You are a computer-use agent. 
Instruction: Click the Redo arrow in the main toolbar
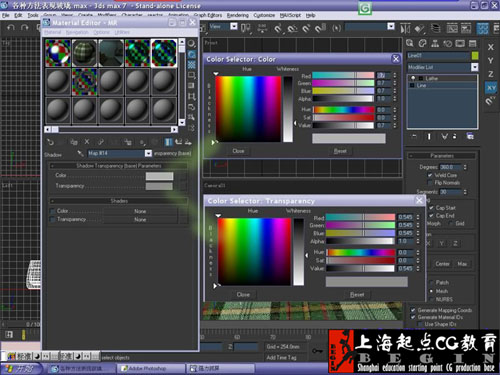(25, 27)
